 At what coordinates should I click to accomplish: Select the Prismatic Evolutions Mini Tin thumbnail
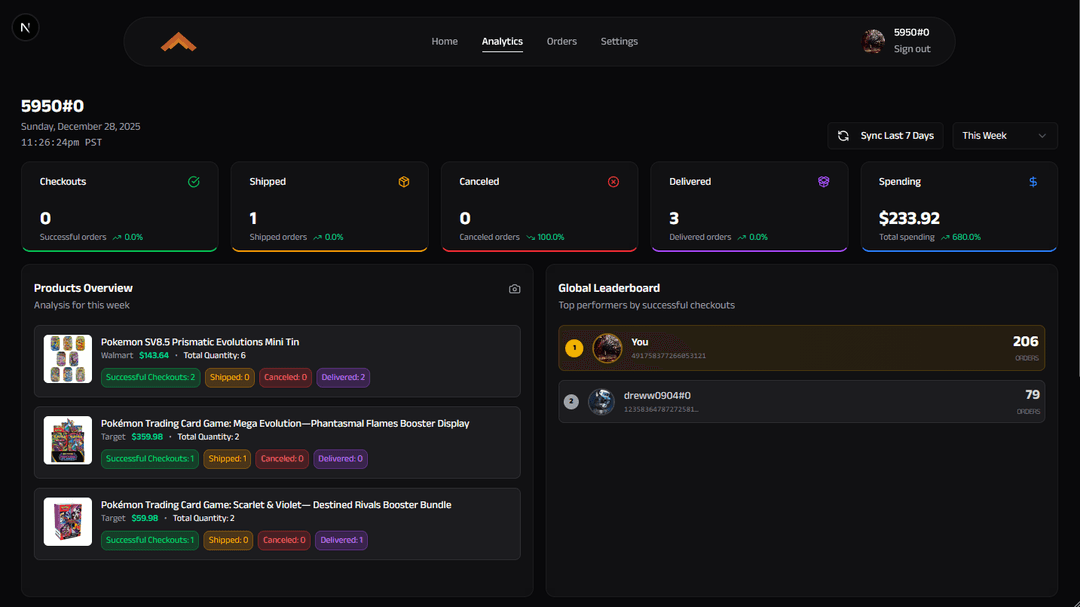[67, 358]
